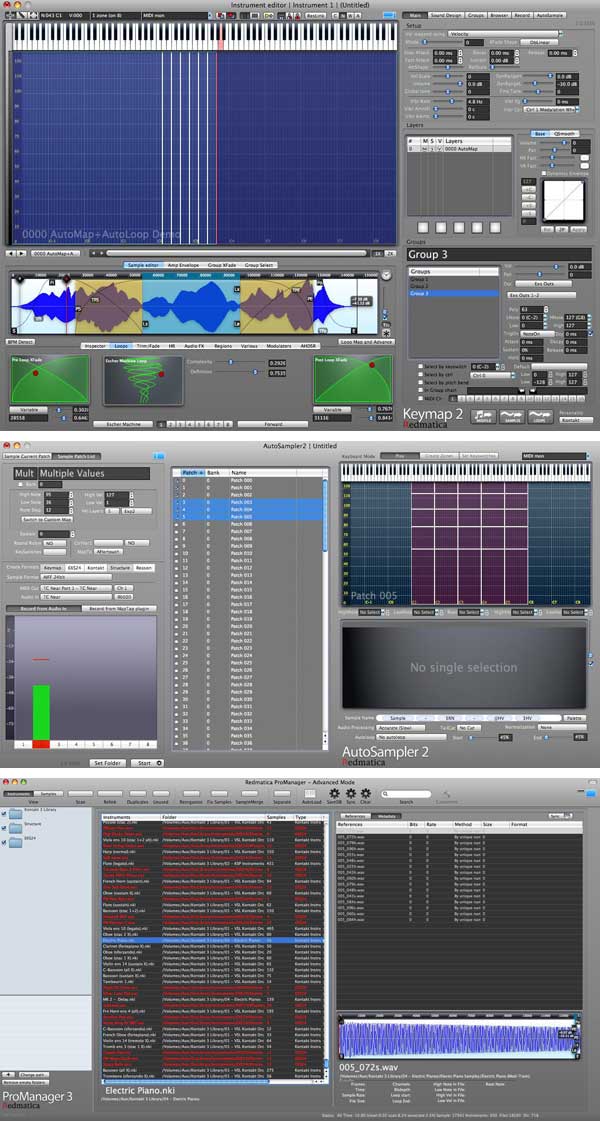600x1122 pixels.
Task: Click the blue icon at ProManager top right
Action: pyautogui.click(x=589, y=794)
